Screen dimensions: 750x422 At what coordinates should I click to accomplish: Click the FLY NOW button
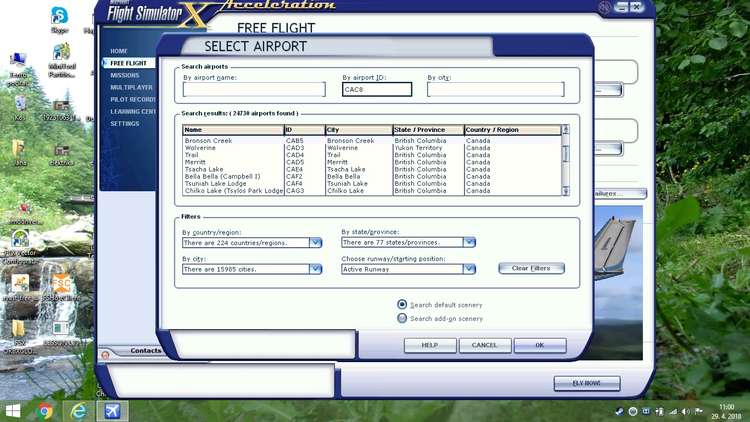(x=587, y=383)
